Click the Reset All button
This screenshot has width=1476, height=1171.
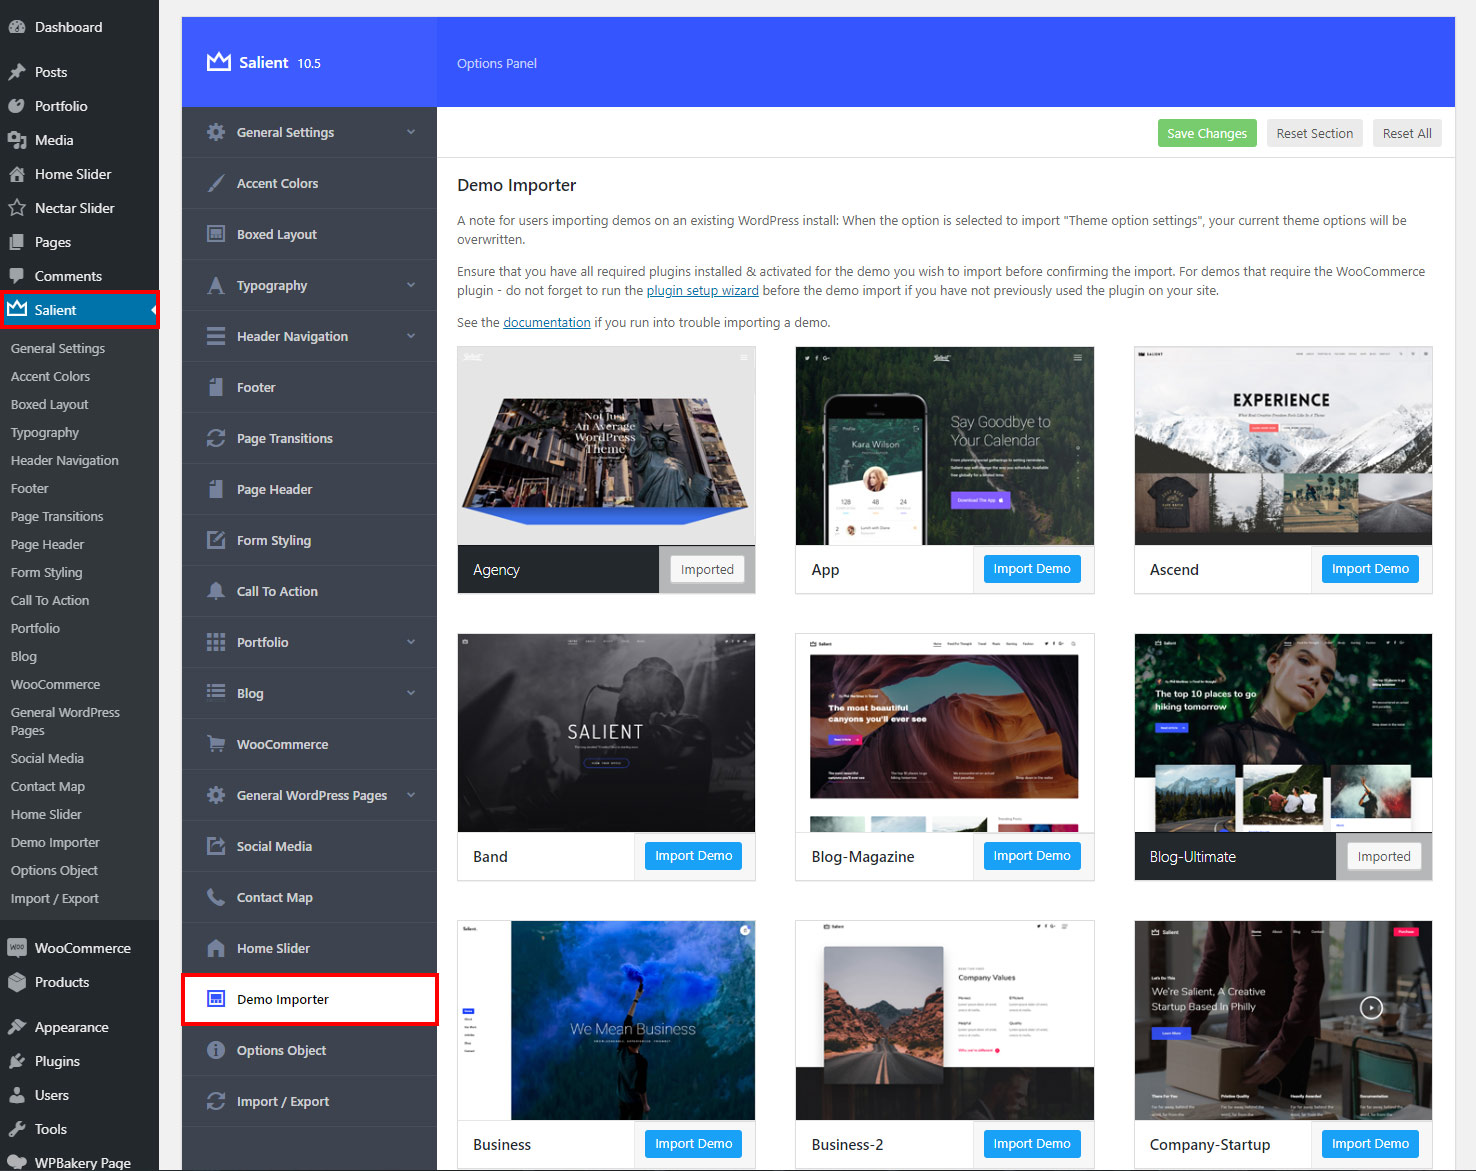[1407, 133]
